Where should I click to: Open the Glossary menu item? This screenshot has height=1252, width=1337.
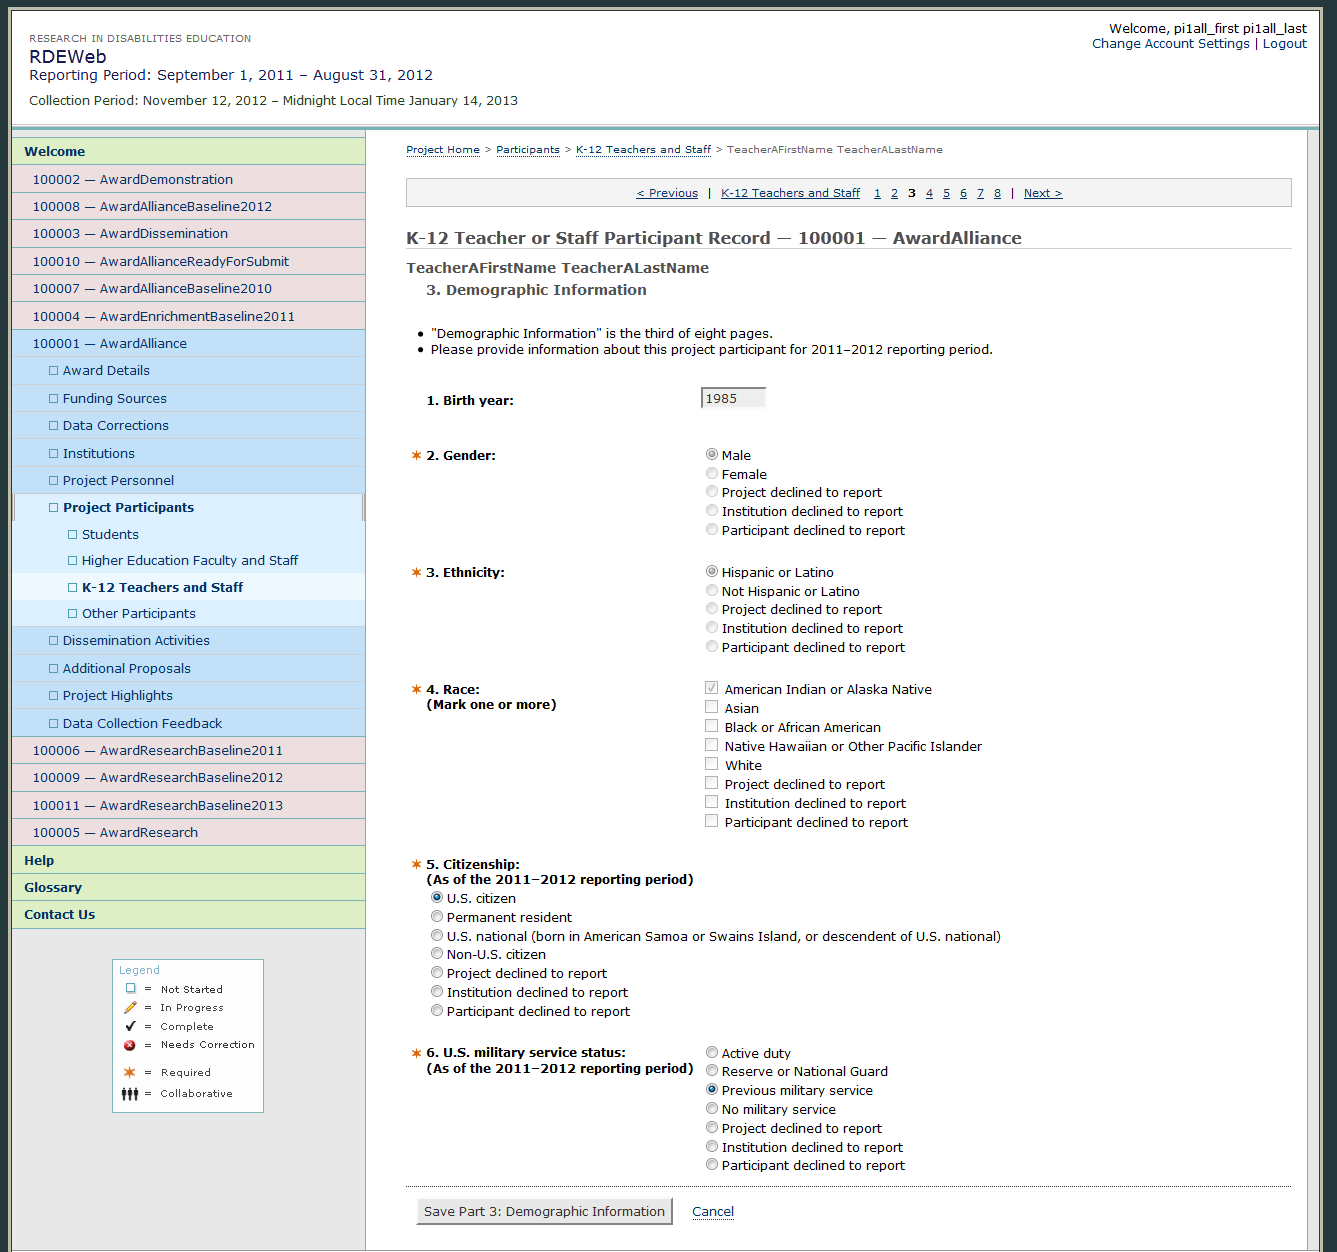tap(53, 888)
